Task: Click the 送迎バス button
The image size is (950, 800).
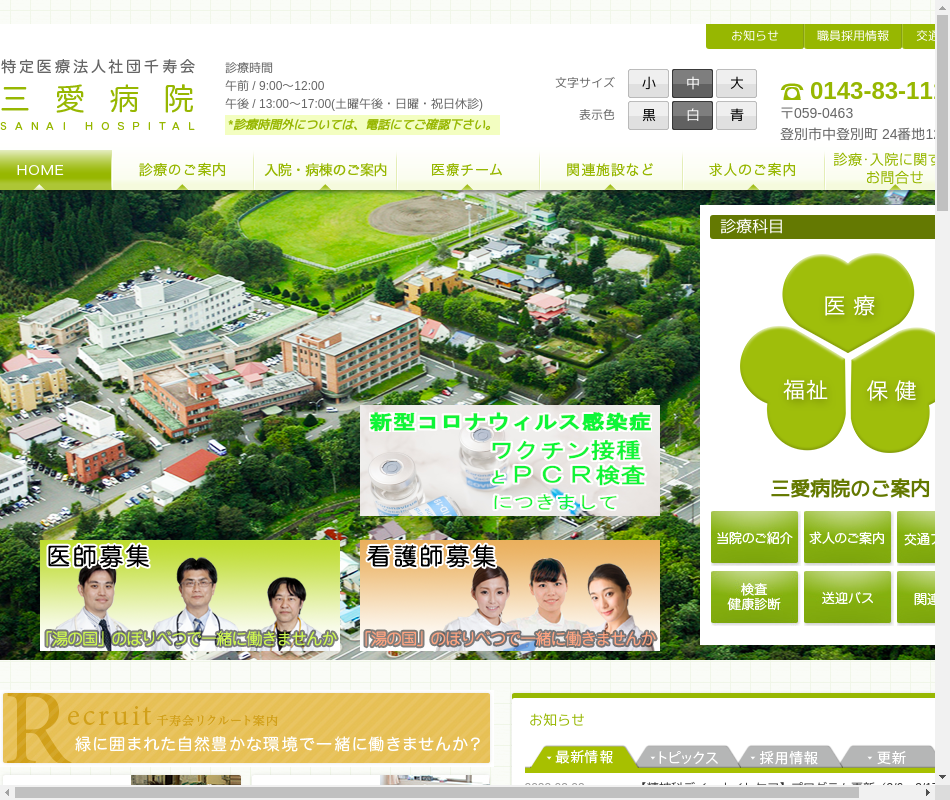Action: tap(848, 598)
